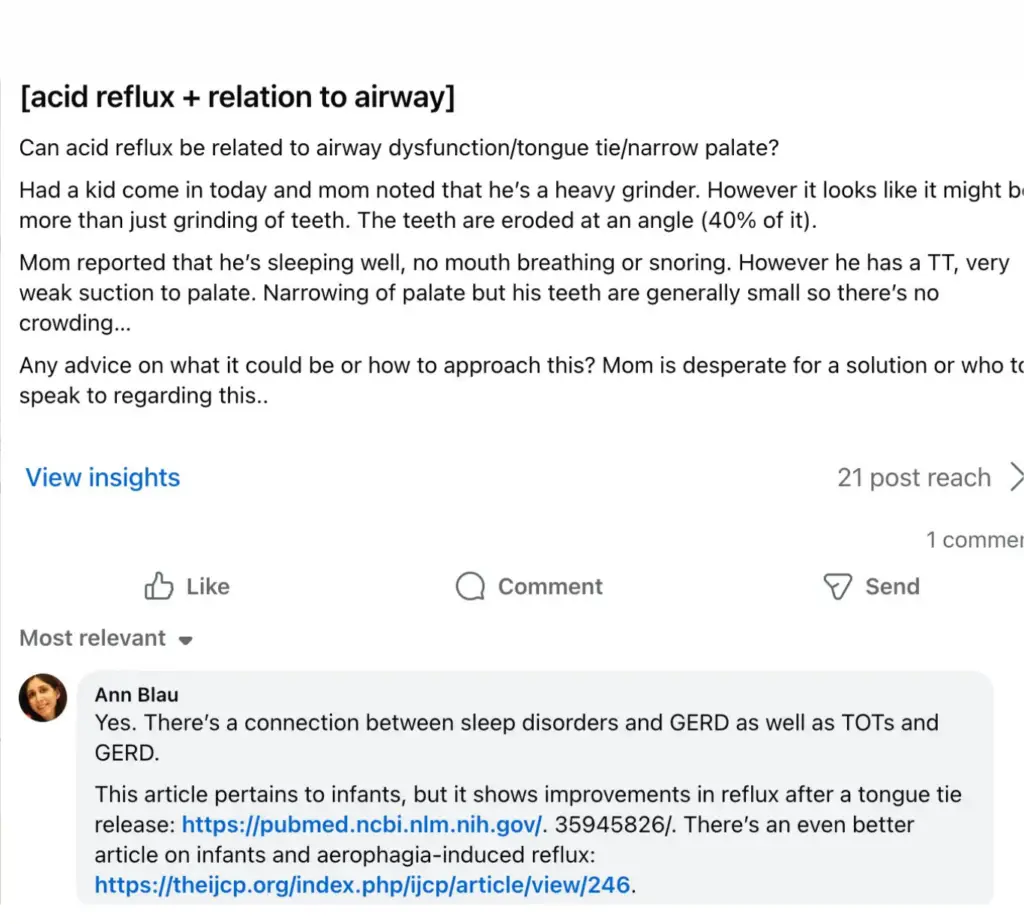Click the speech bubble Comment icon
The height and width of the screenshot is (924, 1024).
click(470, 586)
